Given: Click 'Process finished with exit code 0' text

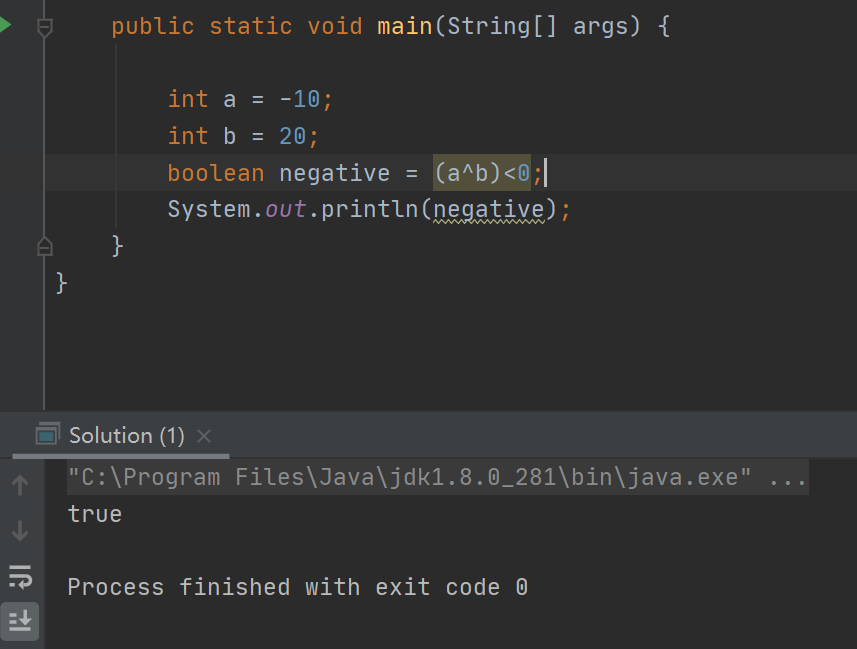Looking at the screenshot, I should (x=297, y=587).
